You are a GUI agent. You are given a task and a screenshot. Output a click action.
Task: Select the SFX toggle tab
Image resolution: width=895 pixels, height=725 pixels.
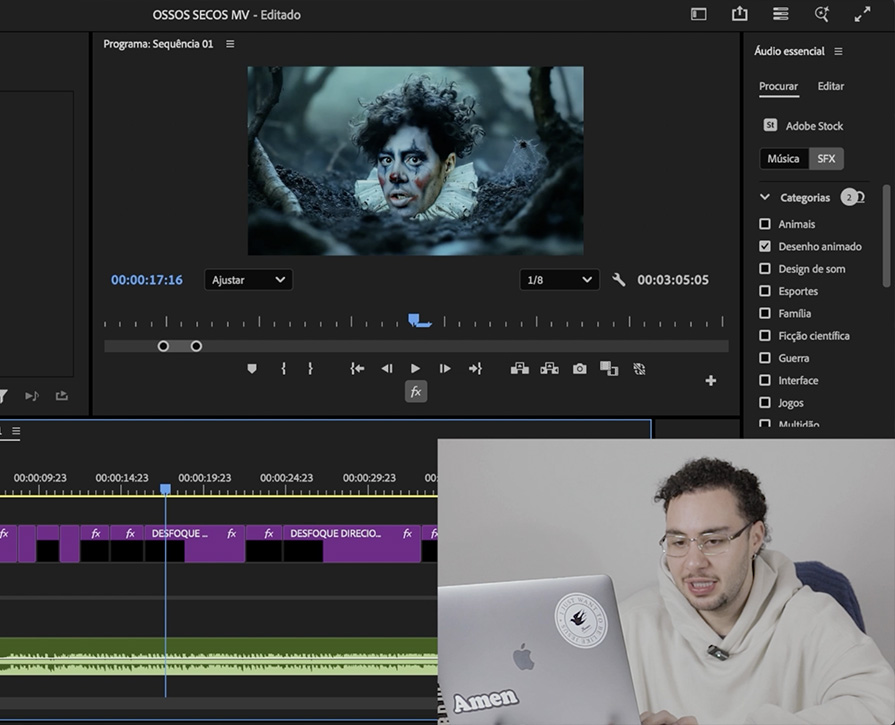point(826,159)
